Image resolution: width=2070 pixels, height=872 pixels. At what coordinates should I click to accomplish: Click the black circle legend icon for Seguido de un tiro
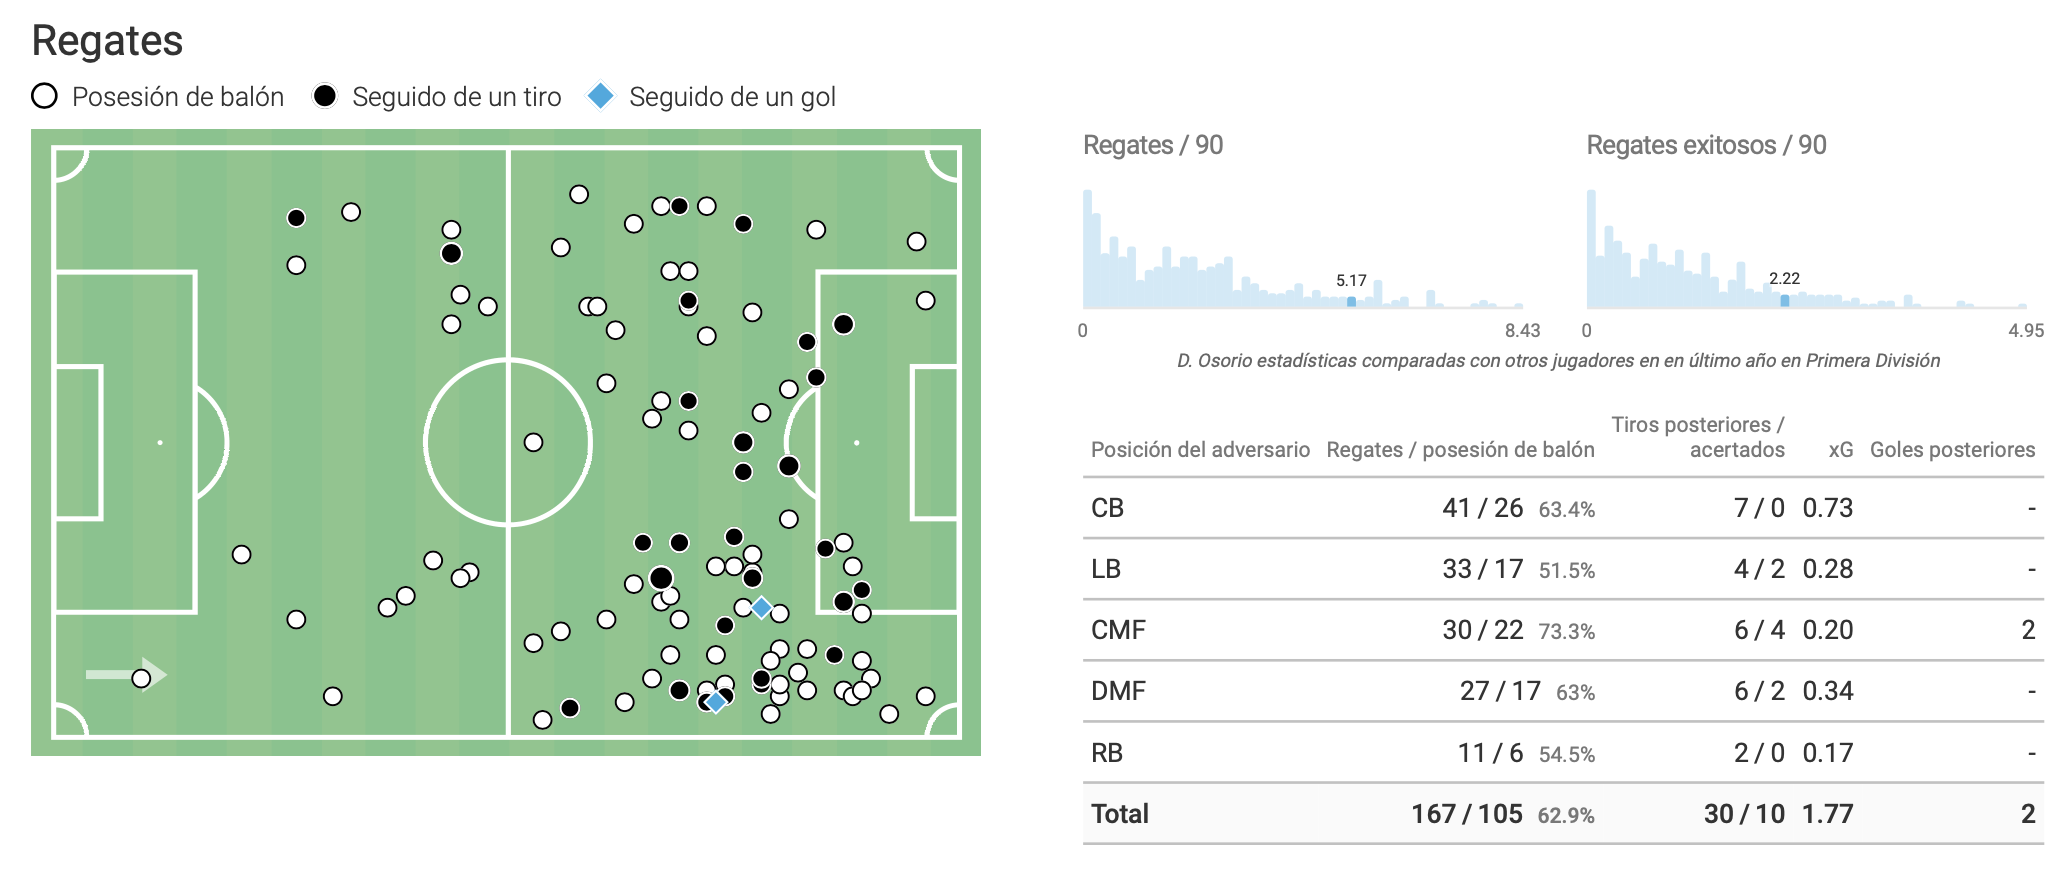[x=324, y=96]
